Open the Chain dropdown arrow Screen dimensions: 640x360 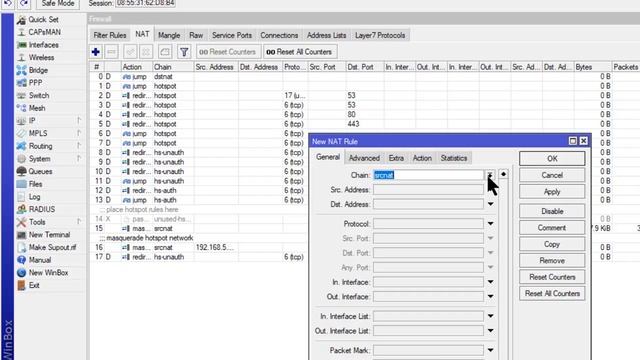tap(490, 175)
